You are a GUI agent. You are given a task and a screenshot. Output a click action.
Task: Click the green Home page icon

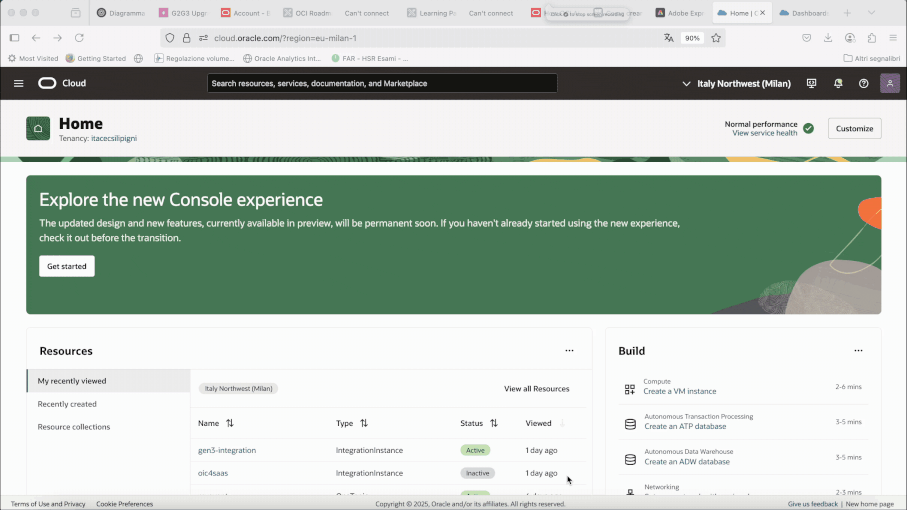tap(38, 128)
